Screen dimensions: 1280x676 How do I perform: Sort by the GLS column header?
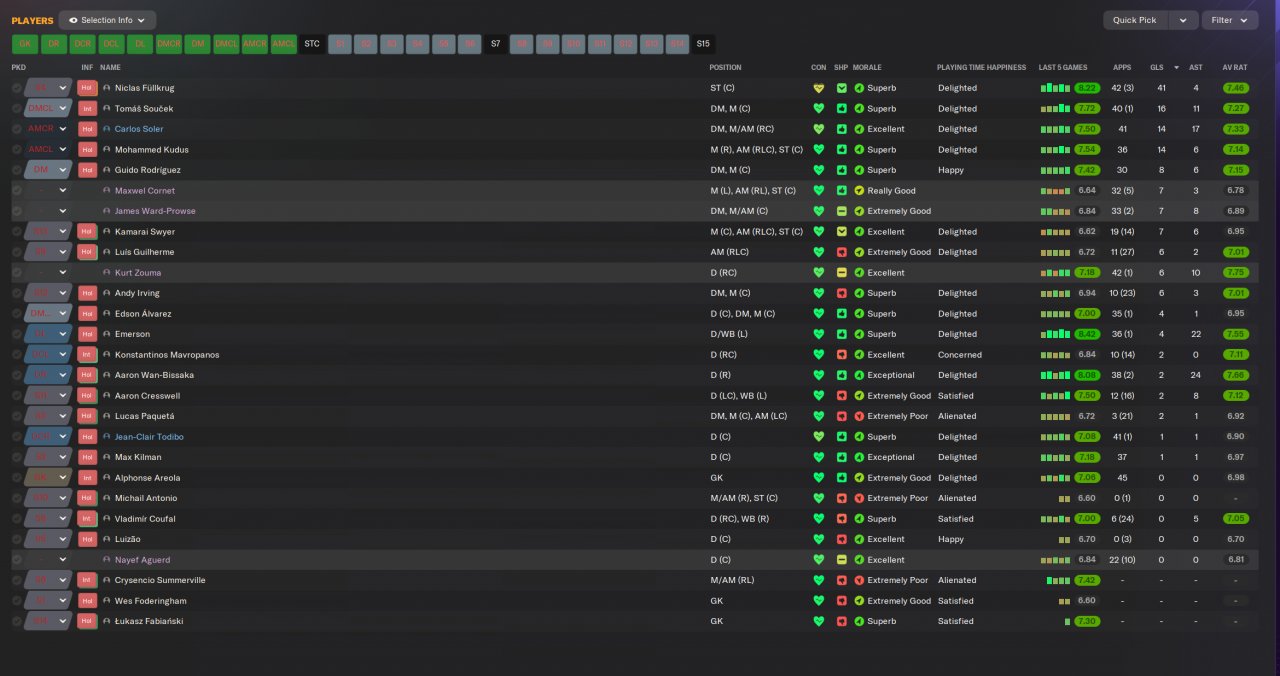click(x=1157, y=68)
